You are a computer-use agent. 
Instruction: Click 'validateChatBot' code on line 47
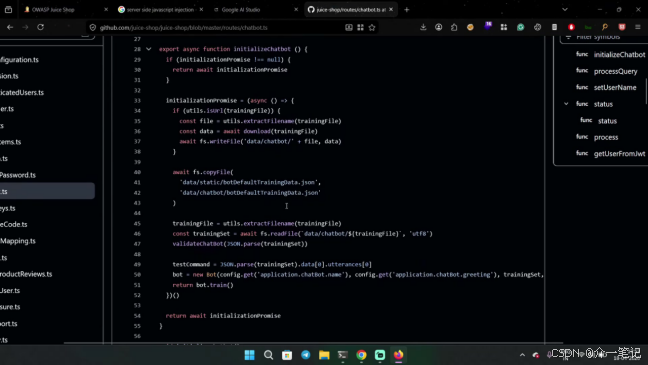[198, 244]
